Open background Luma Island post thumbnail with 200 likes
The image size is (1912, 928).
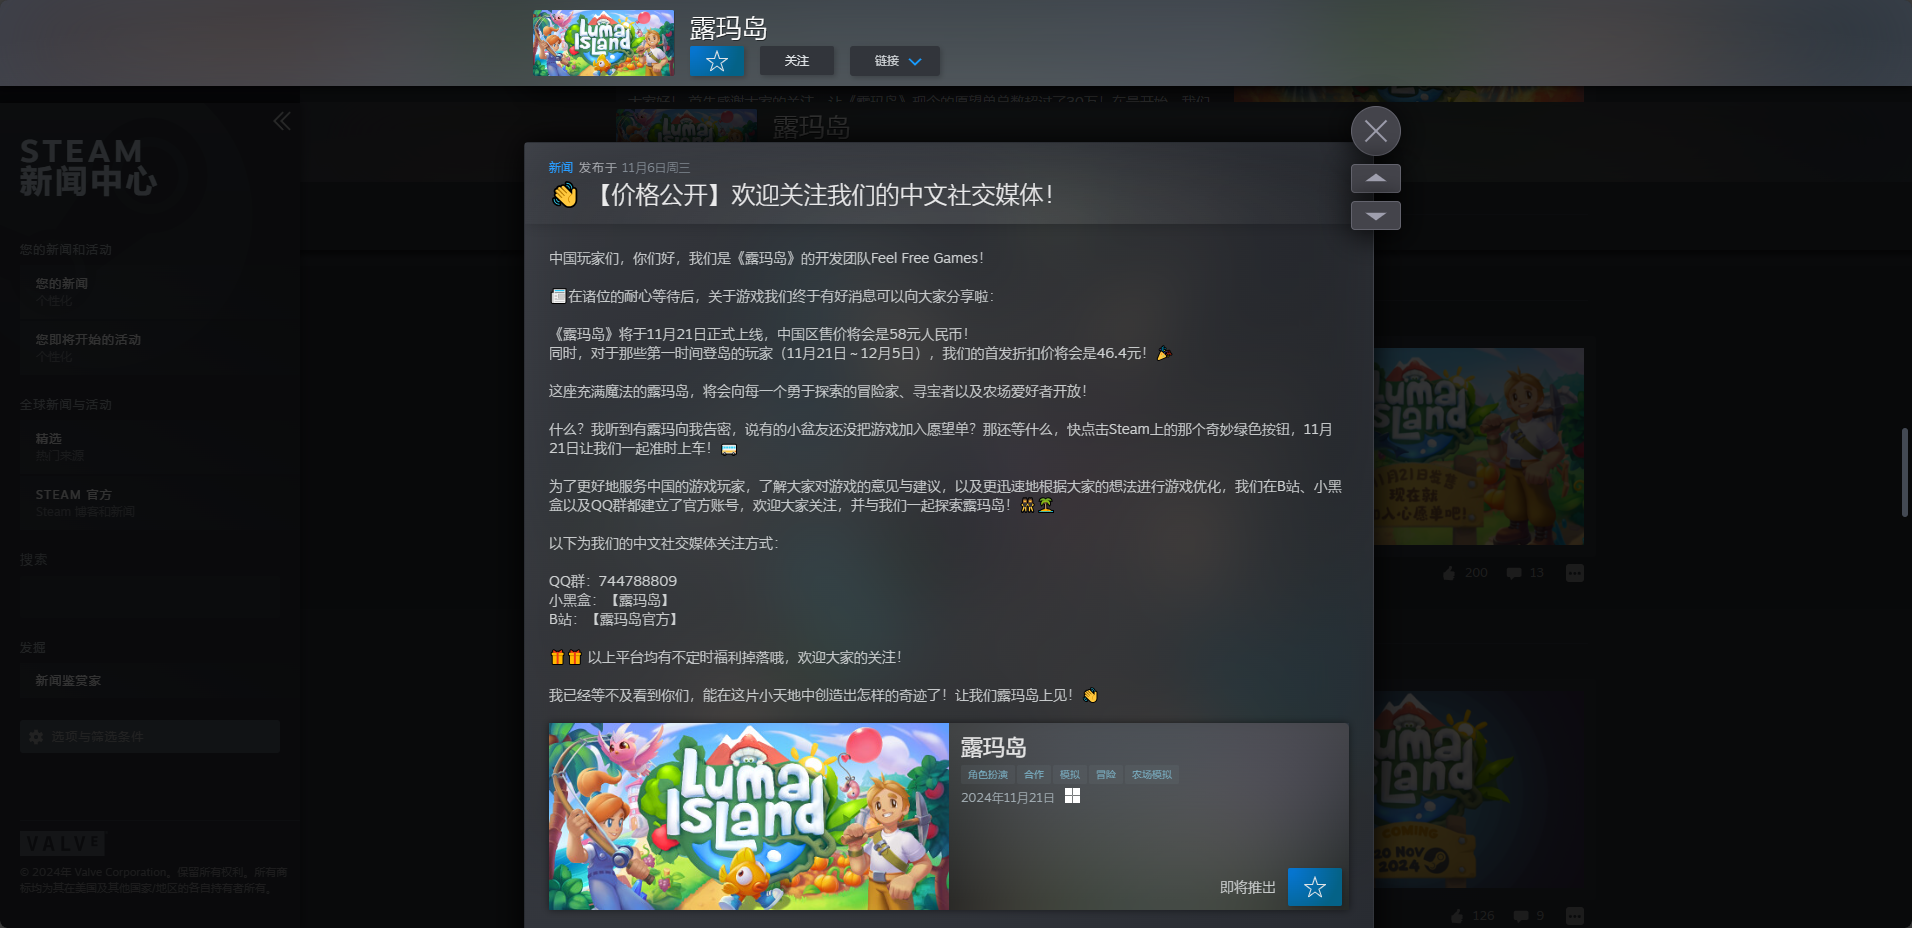pos(1479,446)
